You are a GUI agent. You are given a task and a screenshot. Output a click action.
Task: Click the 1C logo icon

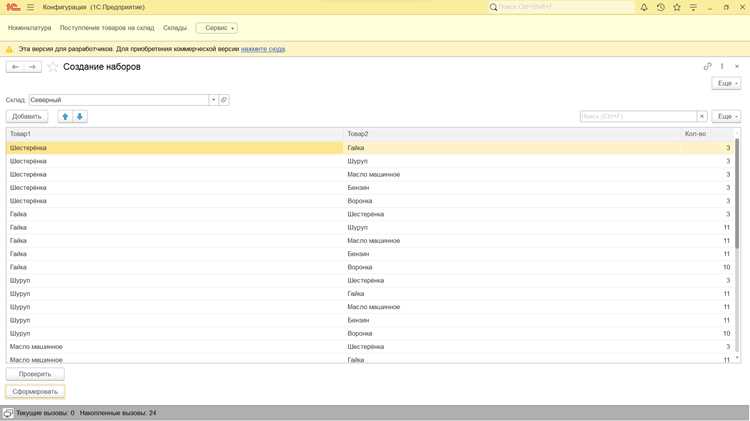(x=13, y=7)
